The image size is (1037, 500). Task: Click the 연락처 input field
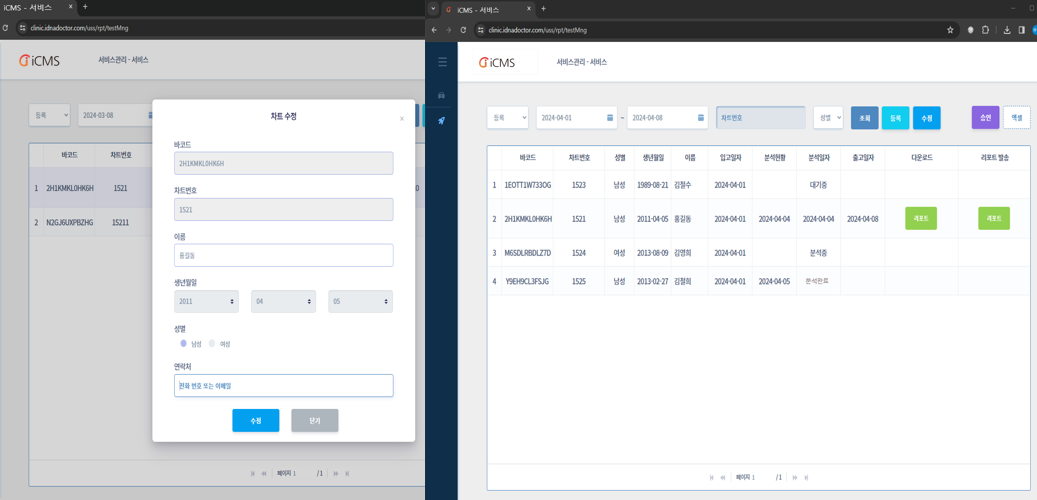(x=283, y=386)
